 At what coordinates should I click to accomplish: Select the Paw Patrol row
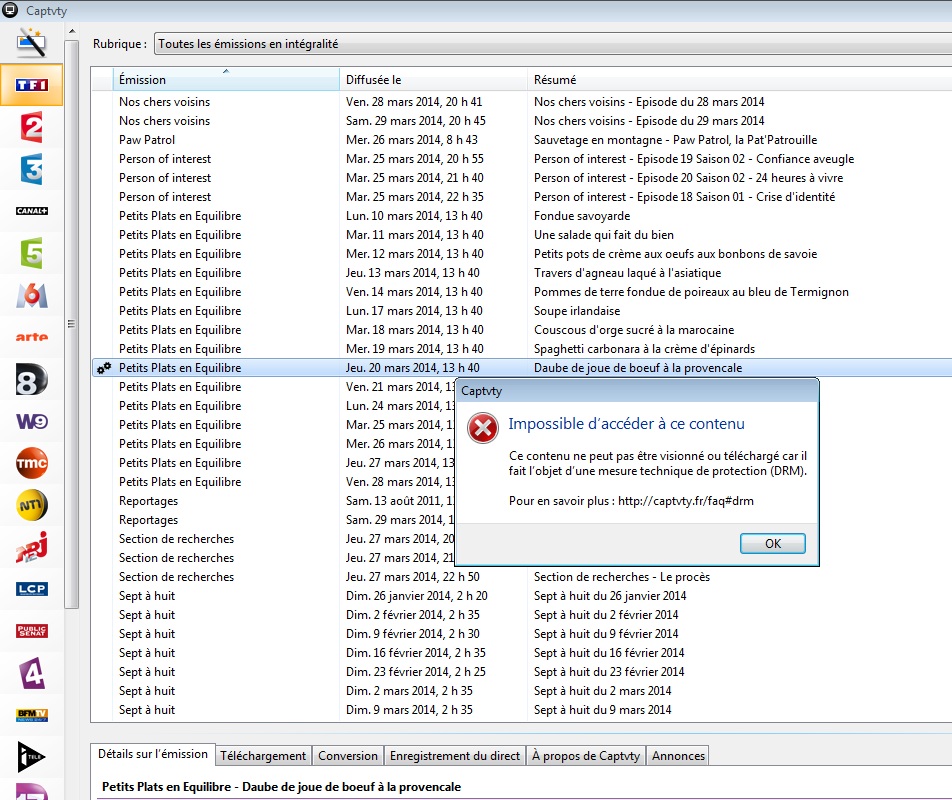[x=147, y=140]
